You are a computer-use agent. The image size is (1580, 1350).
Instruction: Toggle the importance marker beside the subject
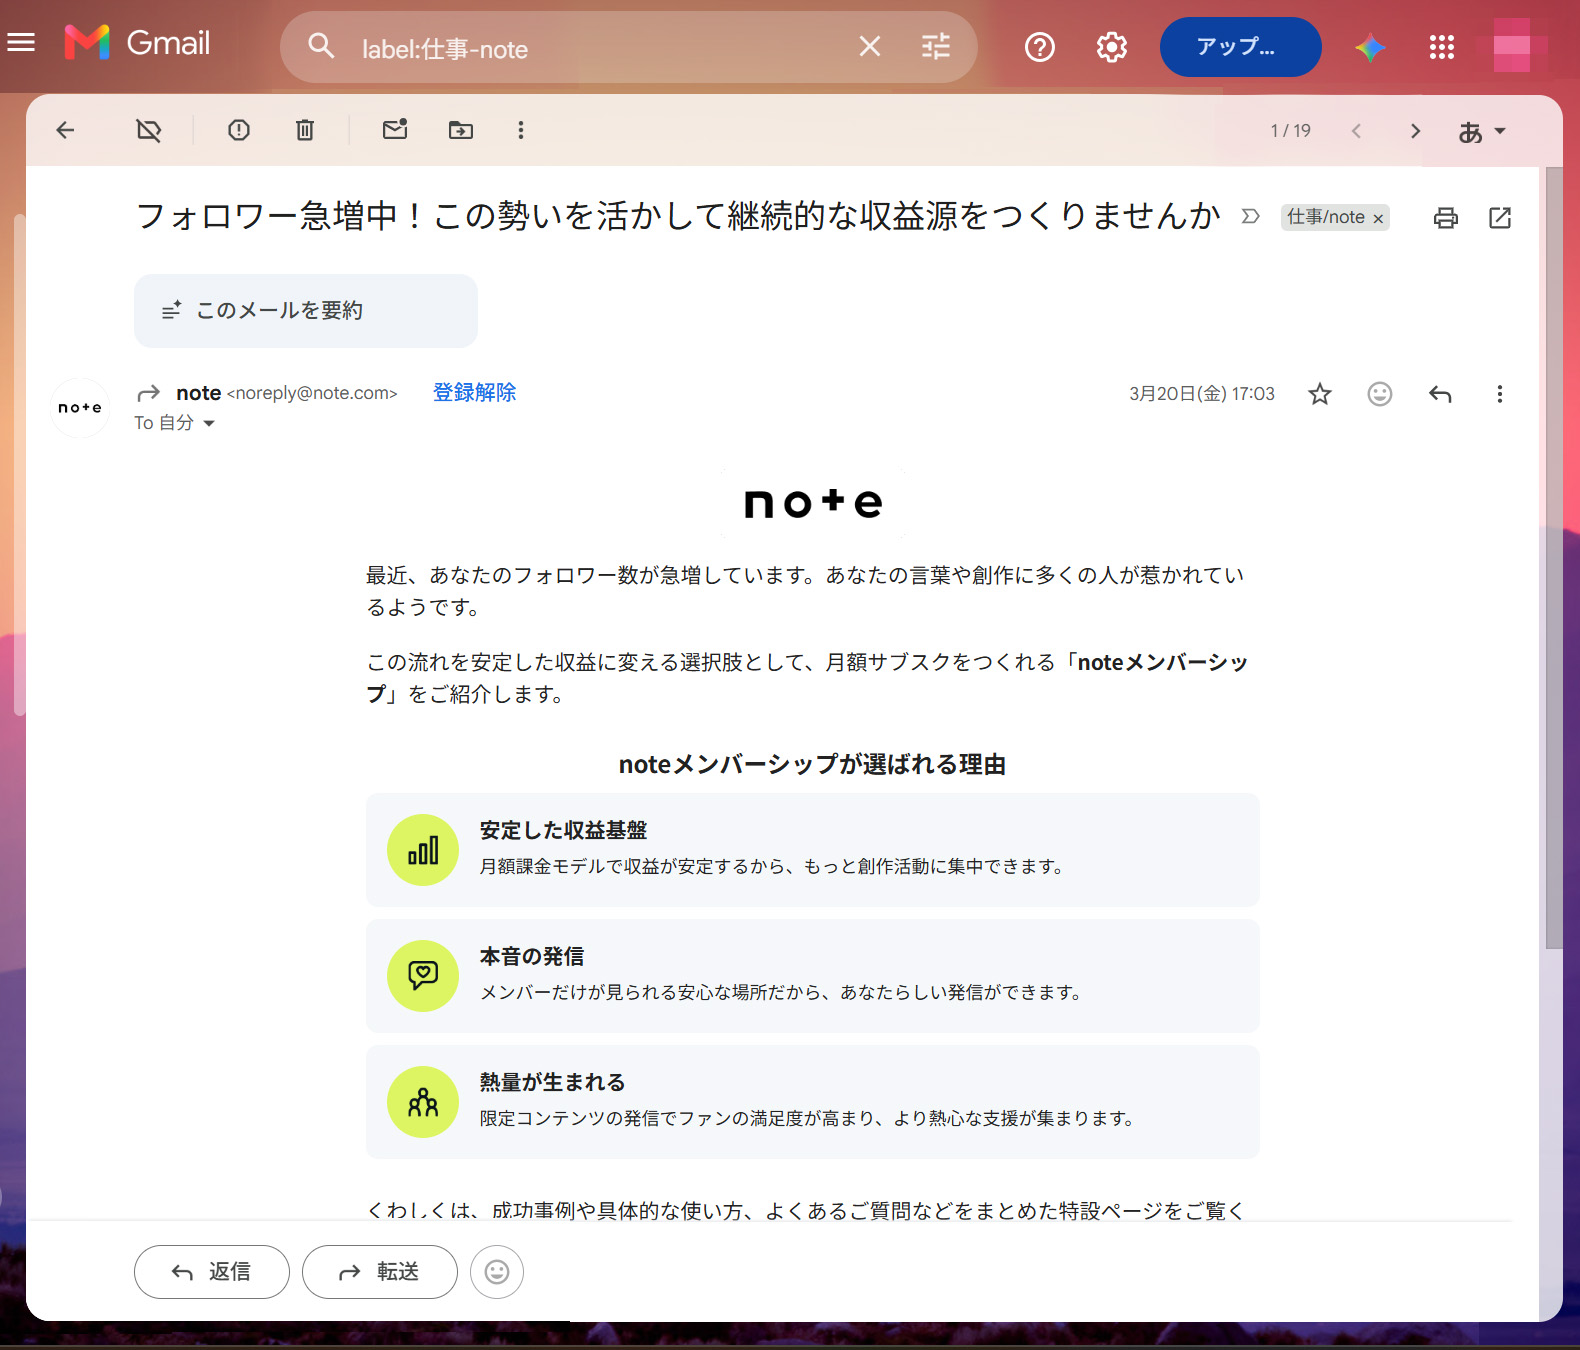click(1251, 216)
